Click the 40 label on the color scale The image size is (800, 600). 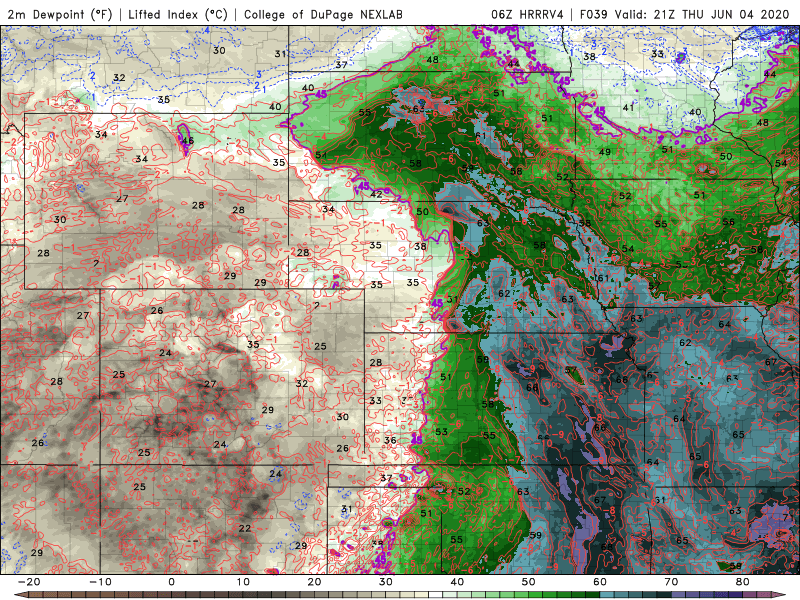pos(457,582)
